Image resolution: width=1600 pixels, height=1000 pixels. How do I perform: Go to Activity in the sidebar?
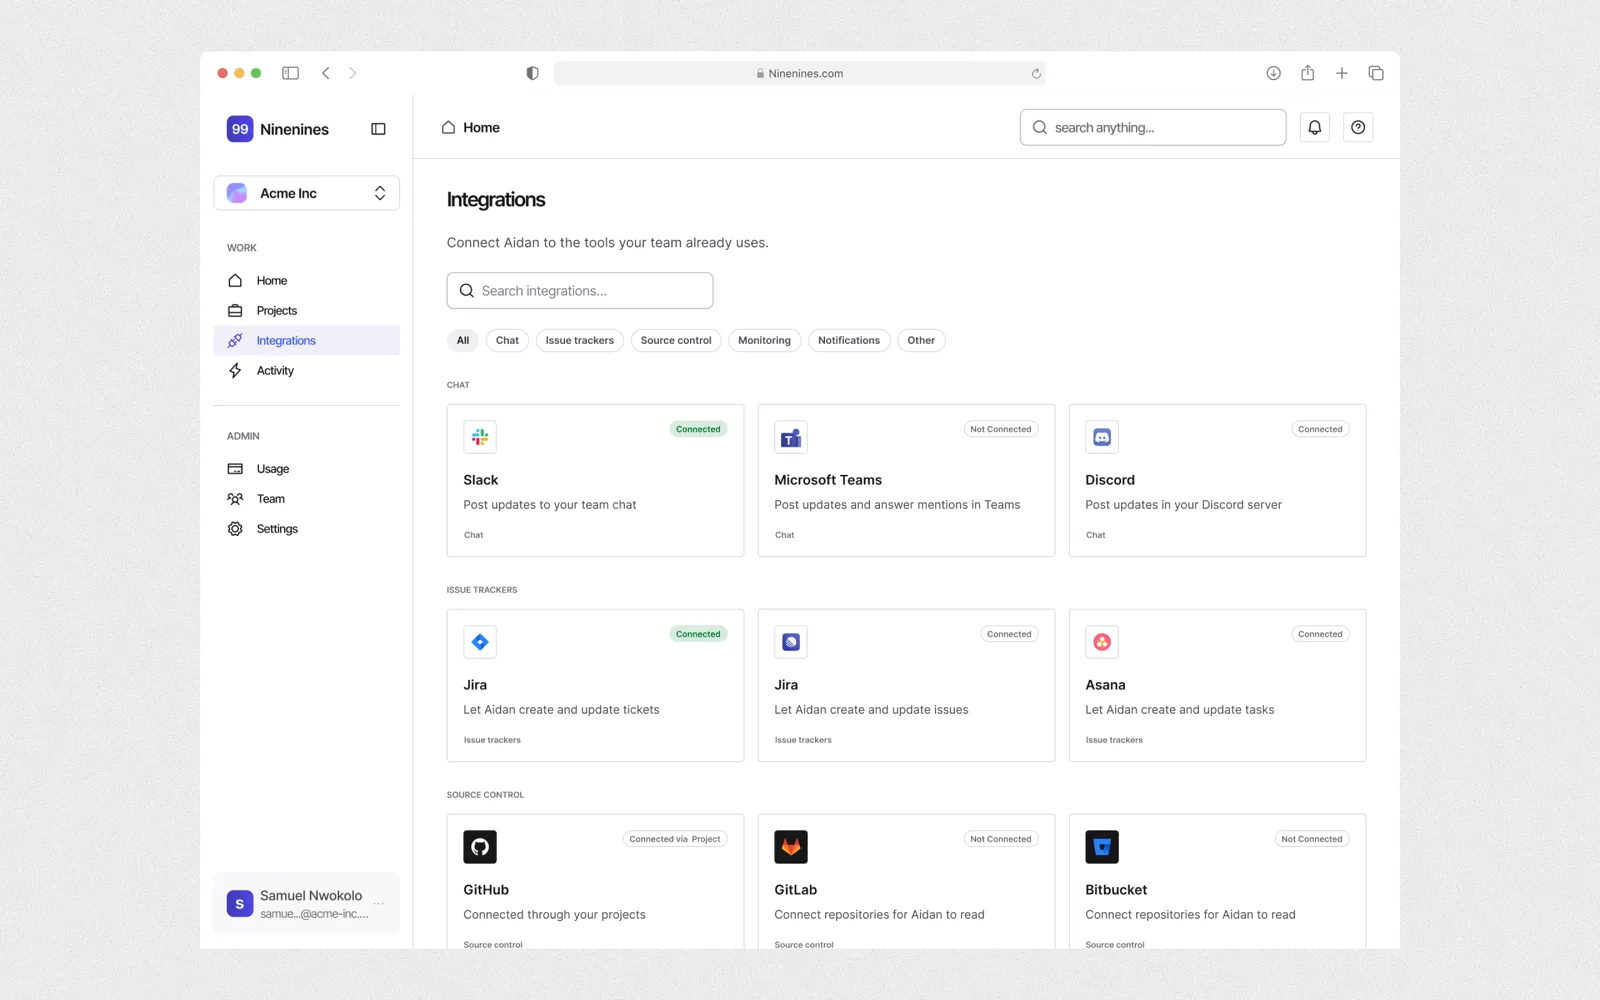coord(307,371)
